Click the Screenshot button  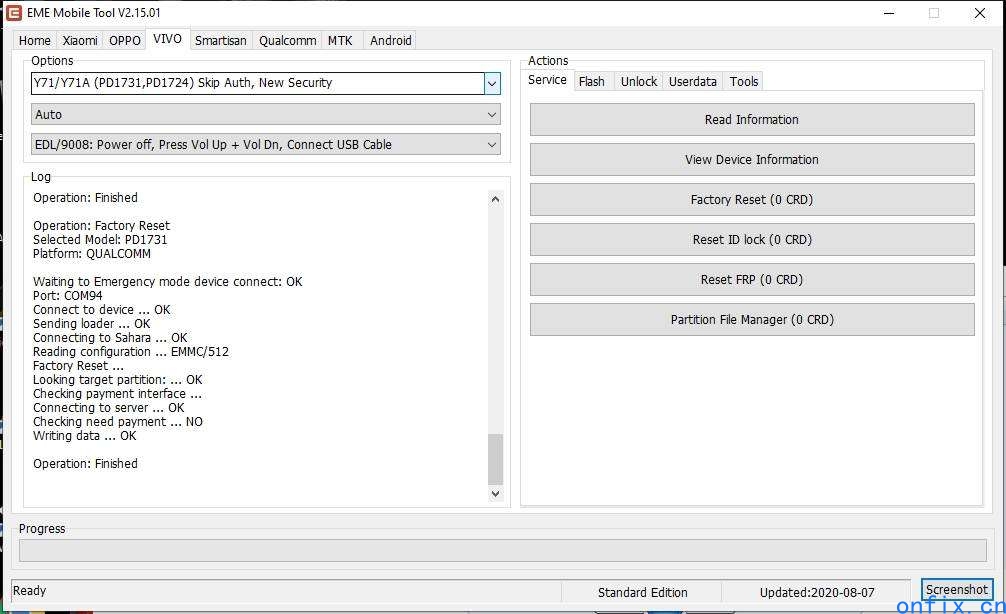point(957,590)
